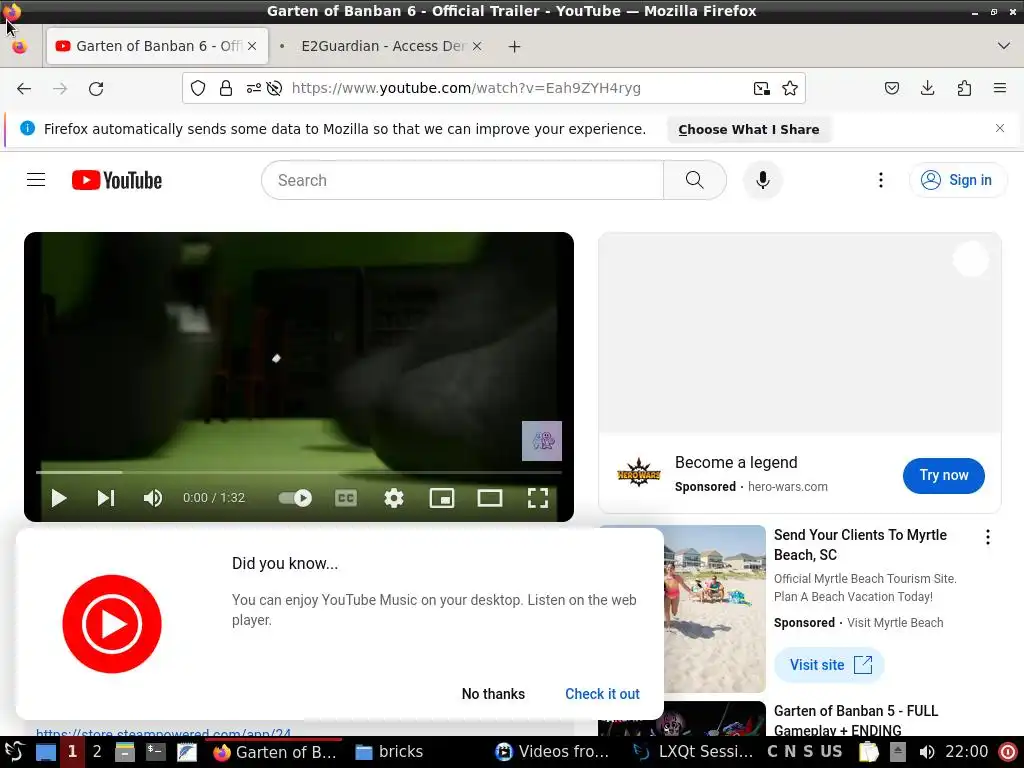This screenshot has width=1024, height=768.
Task: Open Garten of Banban 5 FULL Gameplay video
Action: 856,720
